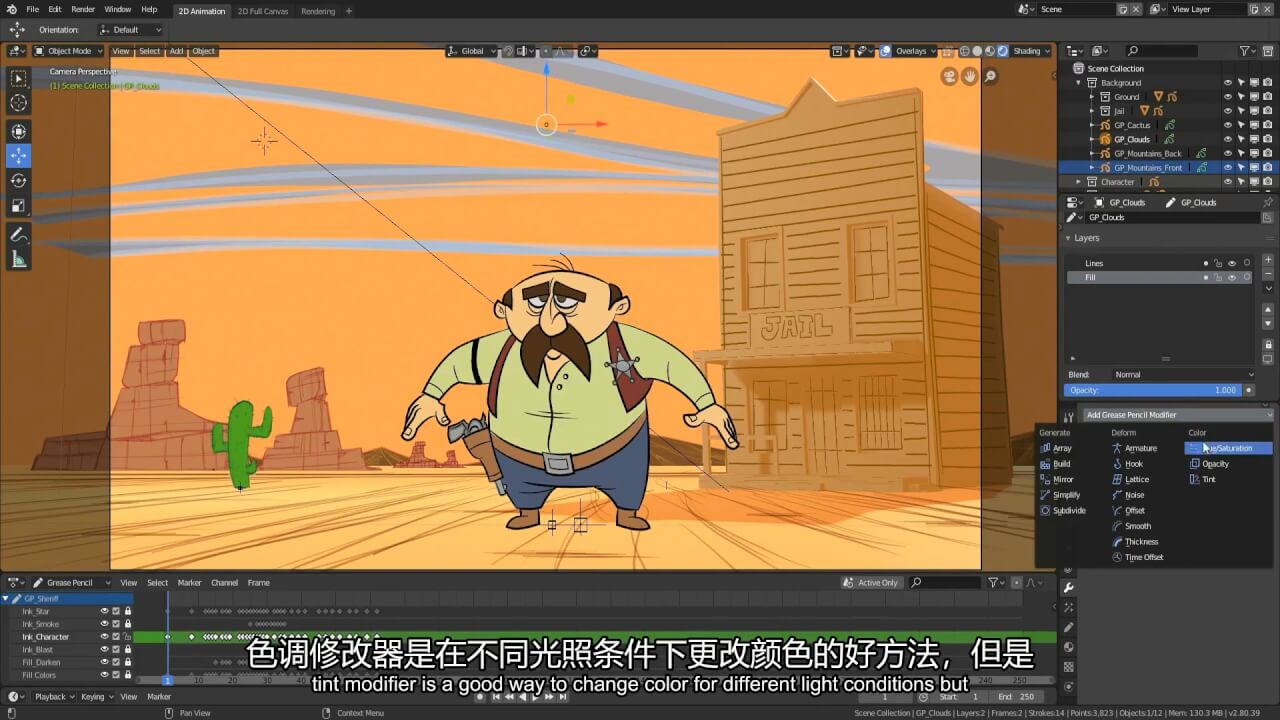Select Hue/Saturation modifier

(x=1228, y=448)
